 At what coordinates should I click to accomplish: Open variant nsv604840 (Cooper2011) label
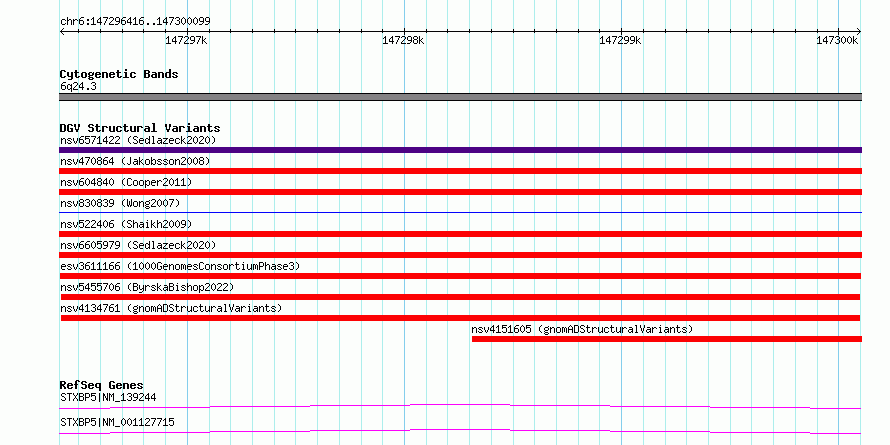(126, 182)
